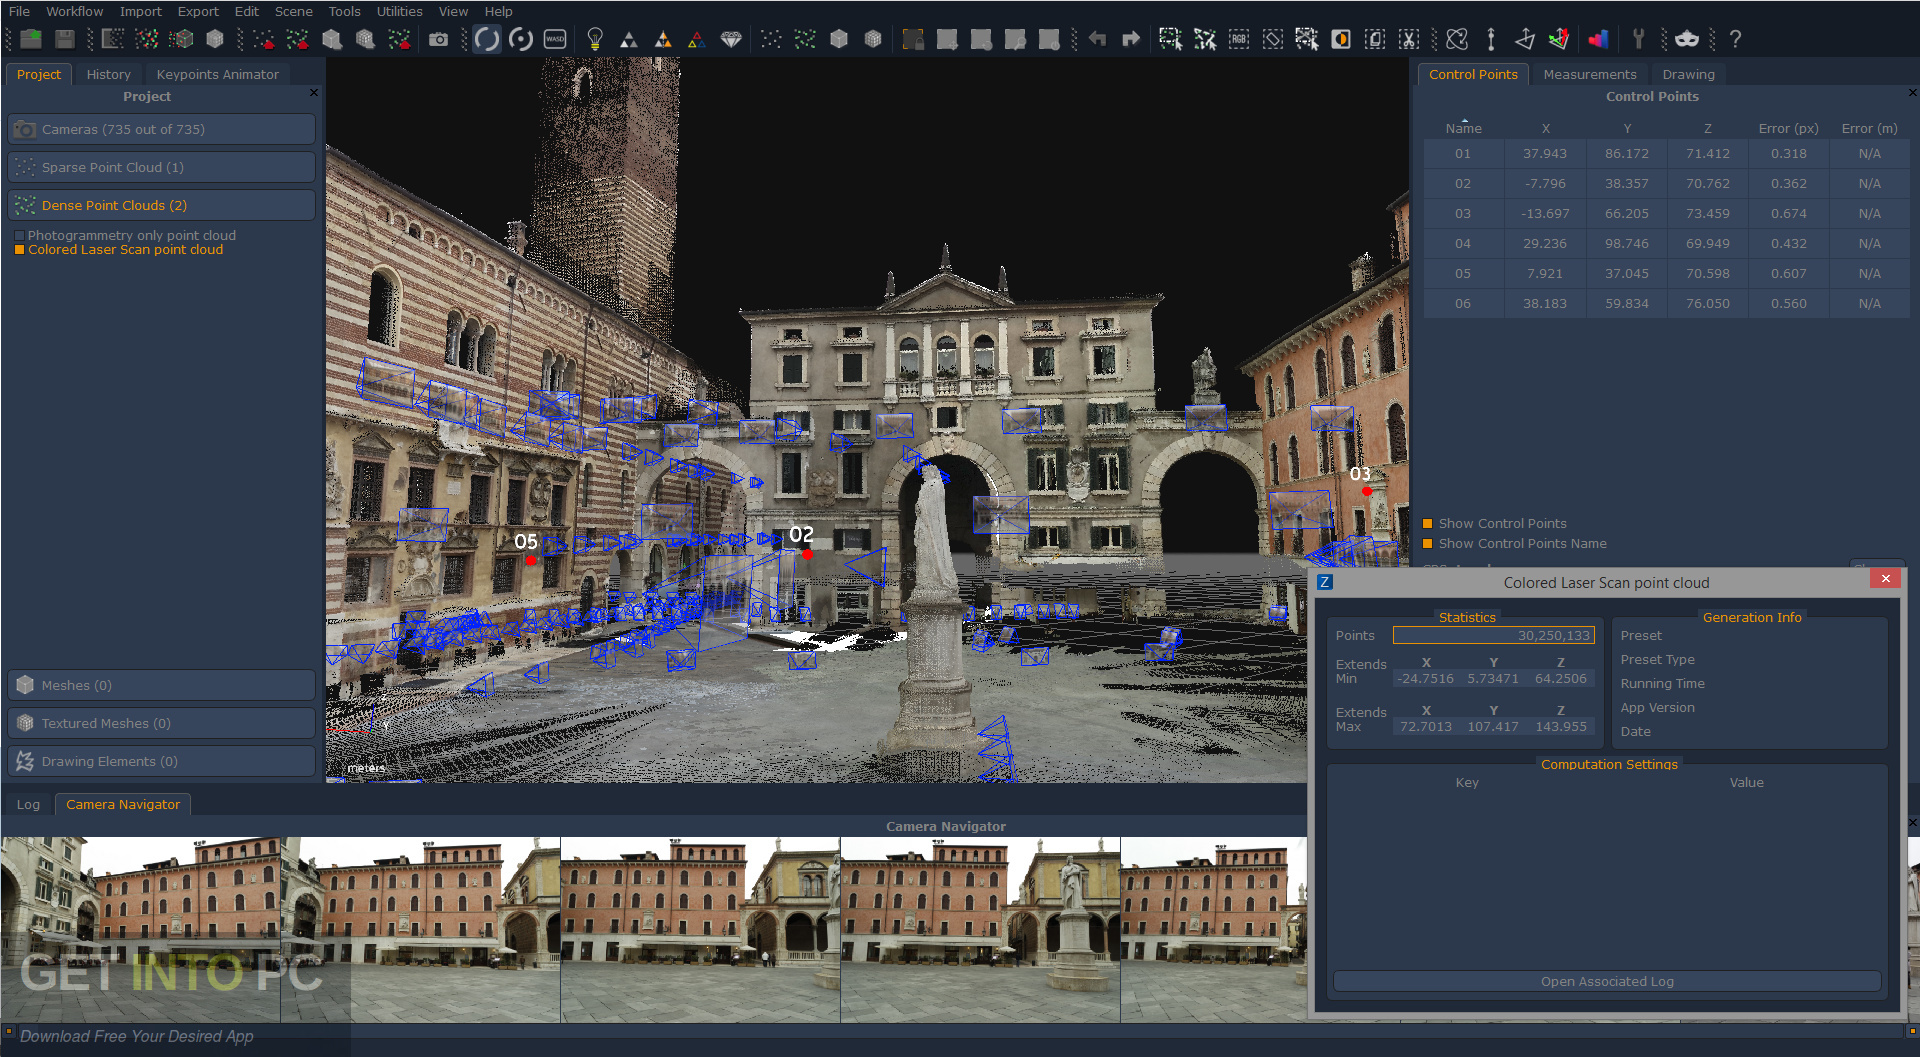Click the Points count field showing 30,250,133
1920x1057 pixels.
[1493, 635]
